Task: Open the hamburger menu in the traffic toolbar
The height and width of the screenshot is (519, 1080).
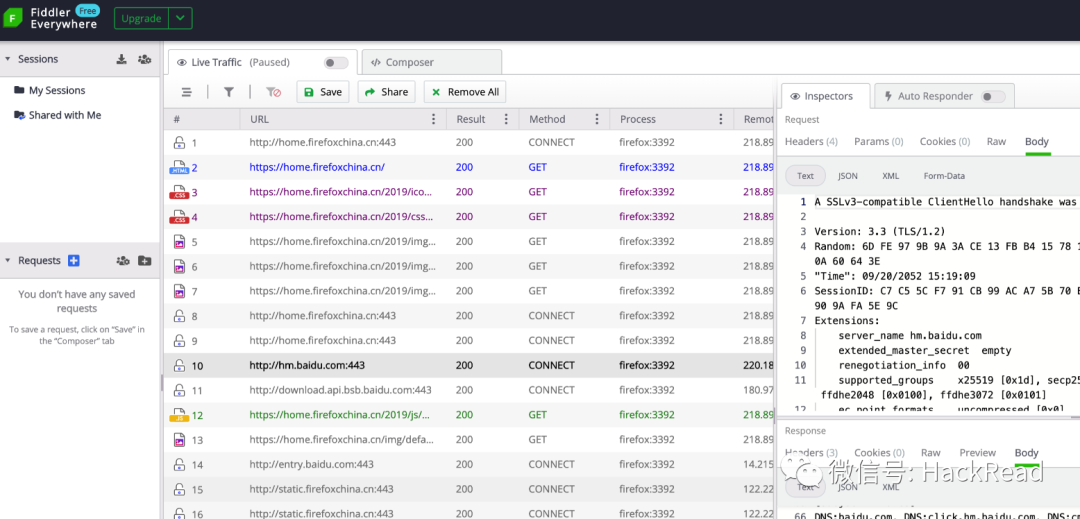Action: (x=186, y=92)
